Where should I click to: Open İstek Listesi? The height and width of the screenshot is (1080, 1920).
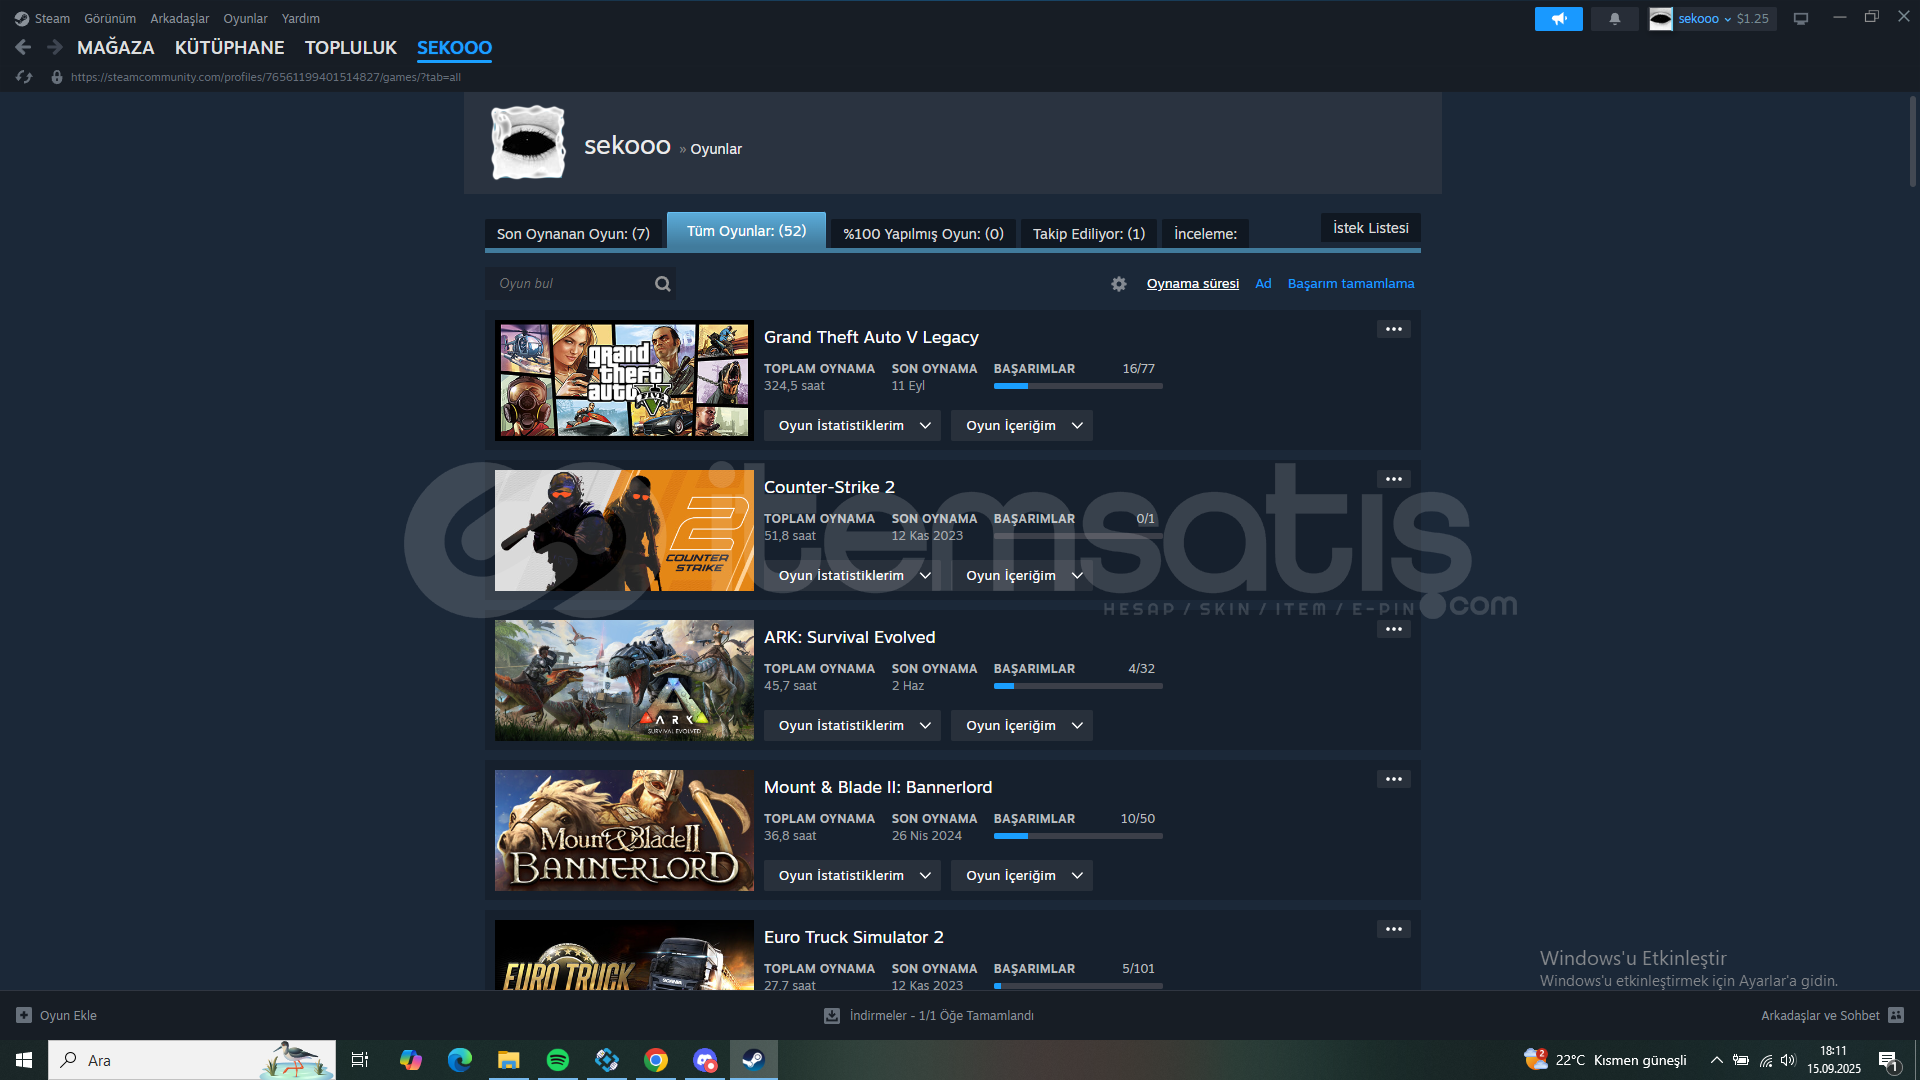pos(1371,228)
